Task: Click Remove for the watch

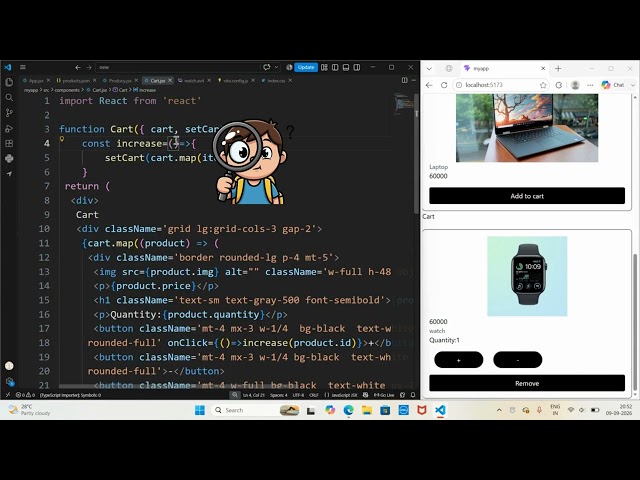Action: point(527,383)
